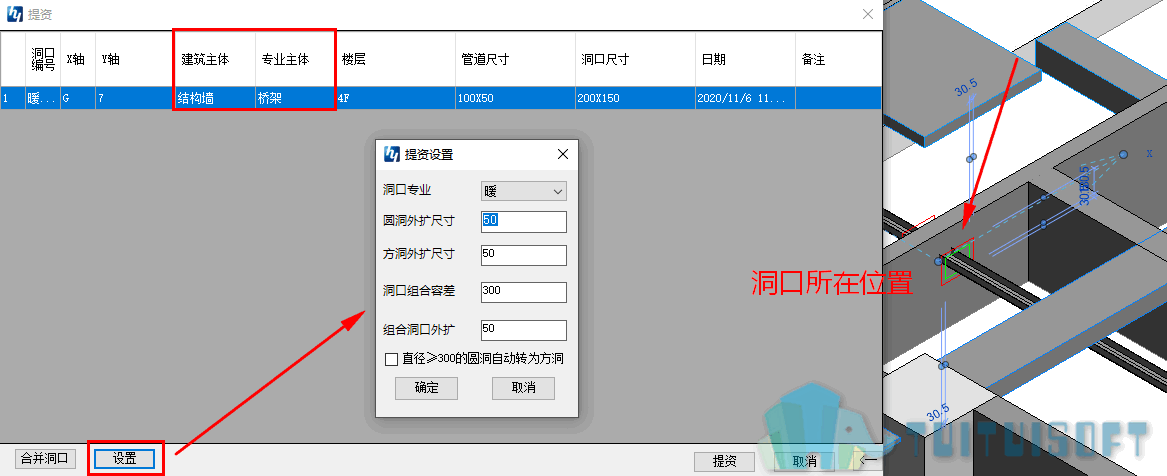Screen dimensions: 1167x476
Task: Select the 4F floor cell
Action: 395,98
